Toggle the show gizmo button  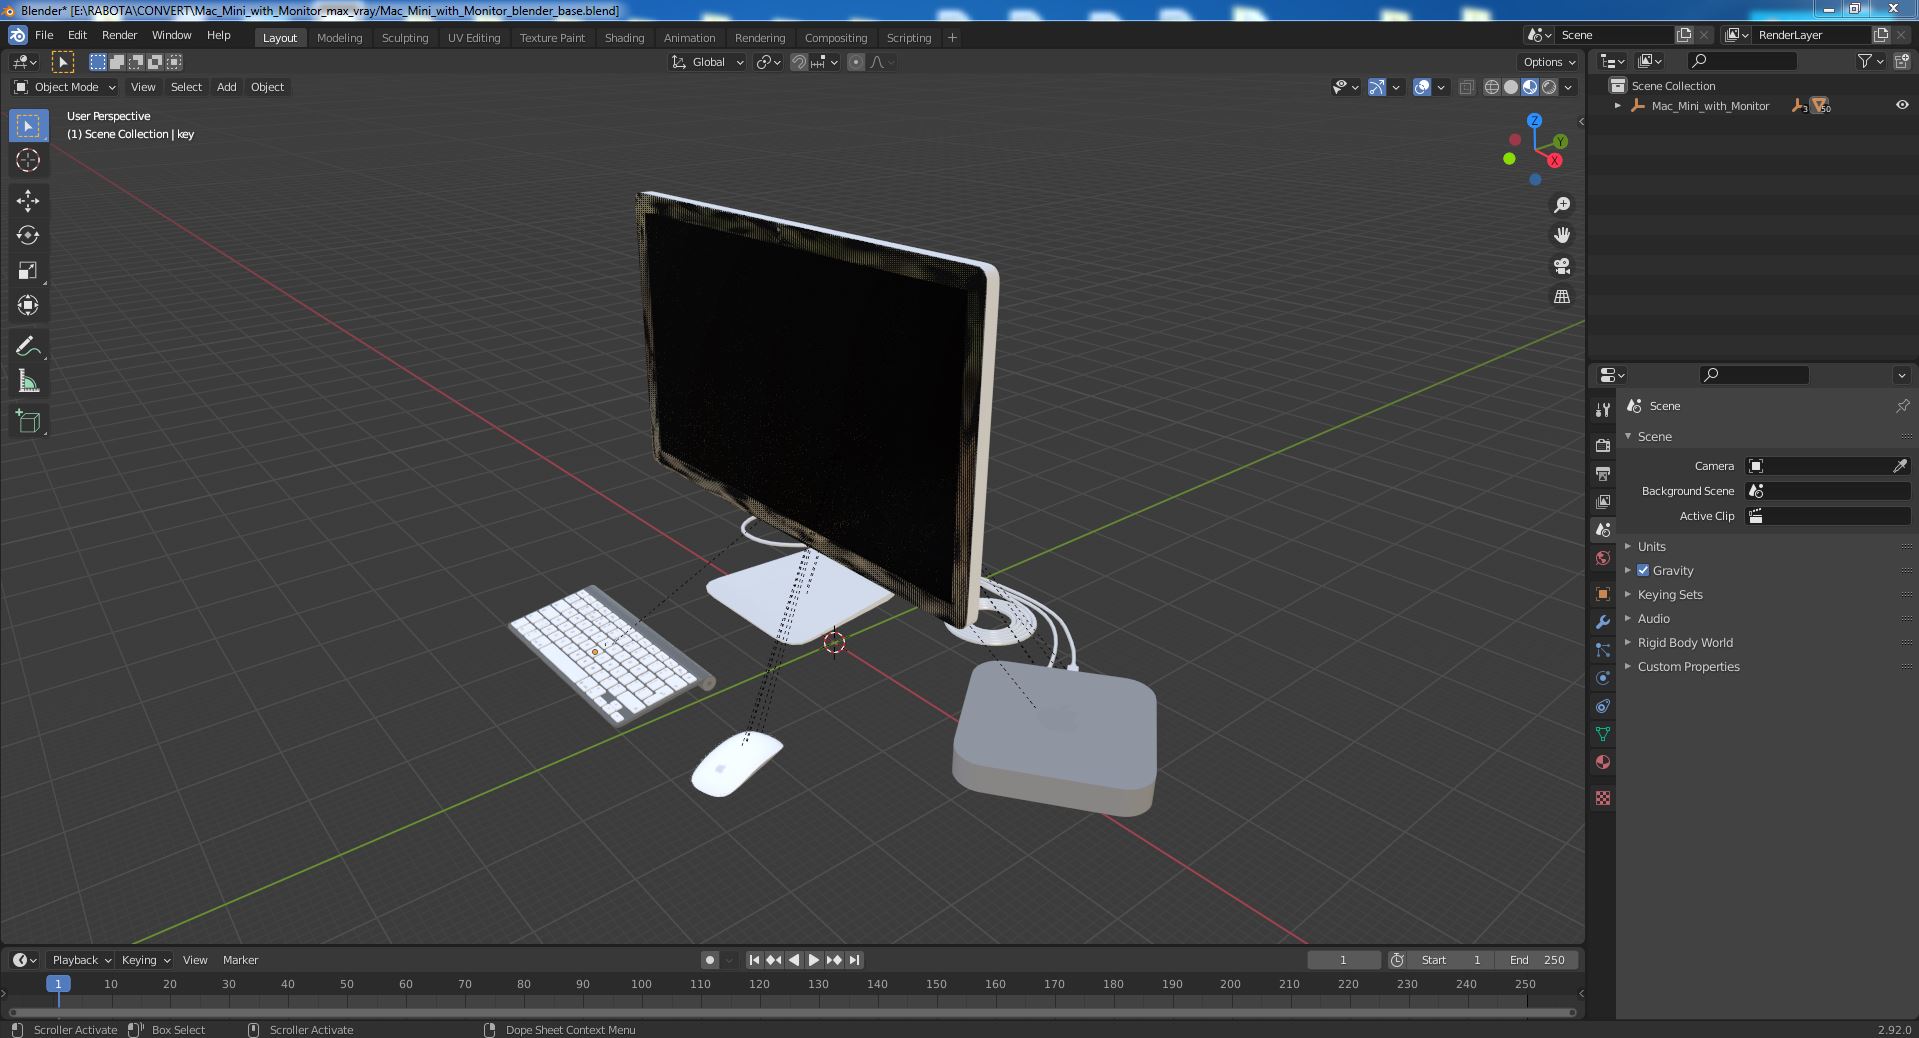(1377, 87)
